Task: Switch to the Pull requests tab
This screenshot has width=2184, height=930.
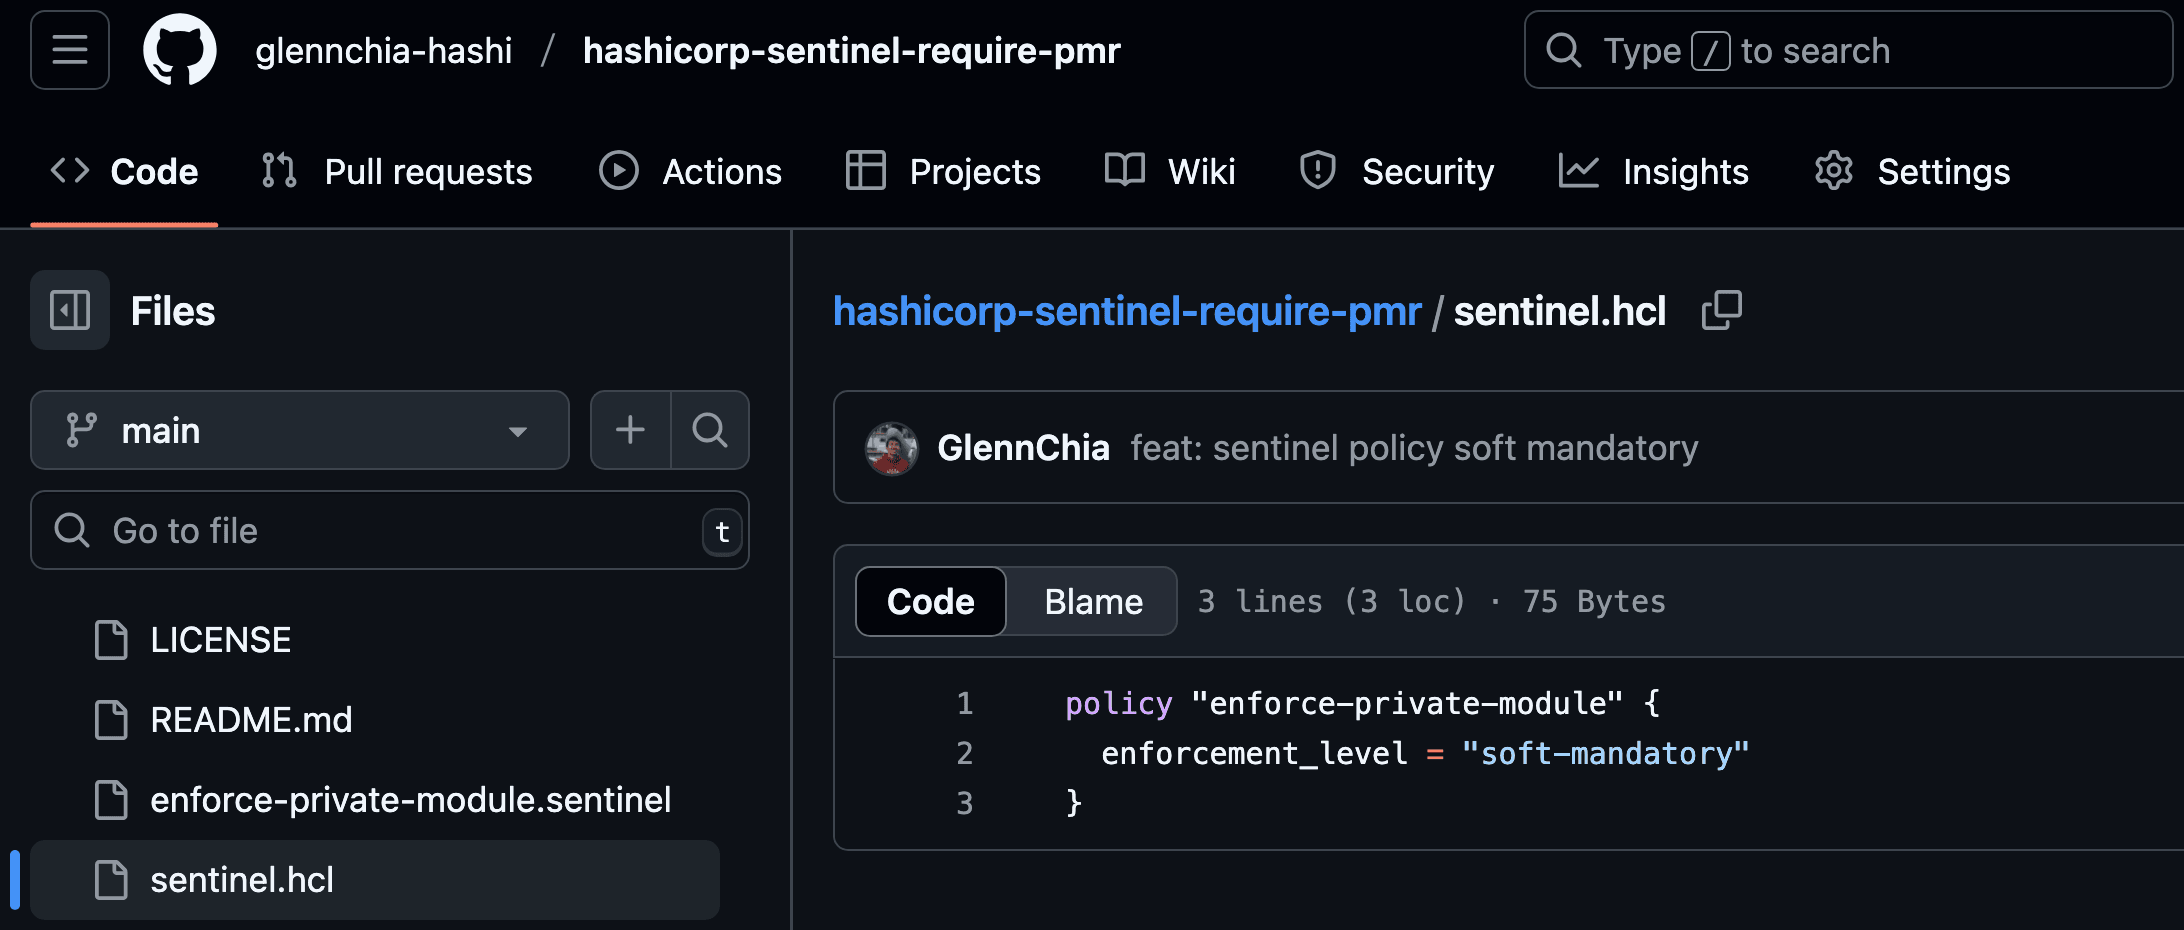Action: click(x=397, y=171)
